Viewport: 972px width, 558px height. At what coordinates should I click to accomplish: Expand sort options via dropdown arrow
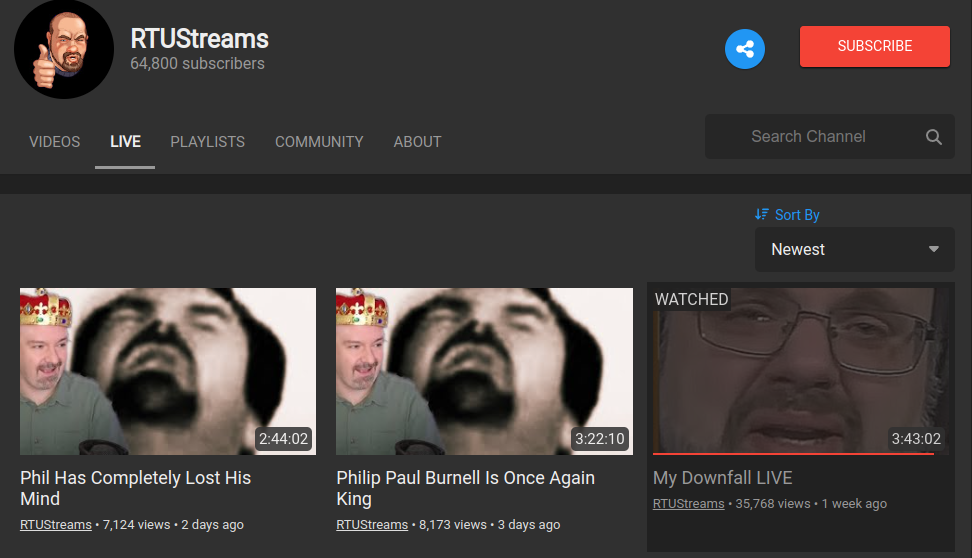tap(934, 249)
